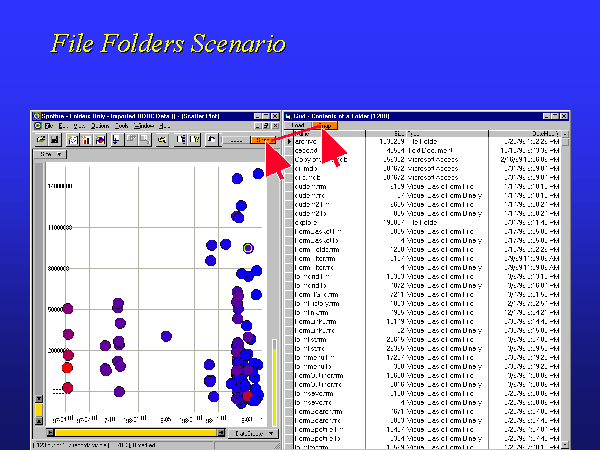Click the row pointer arrow beside the archive row
Screen dimensions: 600x450
click(x=289, y=141)
